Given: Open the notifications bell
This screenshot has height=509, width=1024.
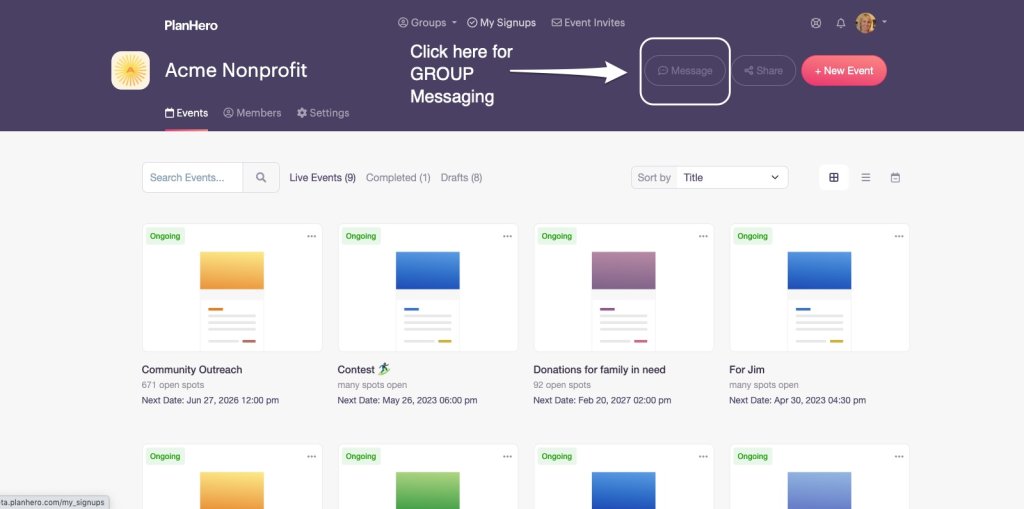Looking at the screenshot, I should 841,23.
